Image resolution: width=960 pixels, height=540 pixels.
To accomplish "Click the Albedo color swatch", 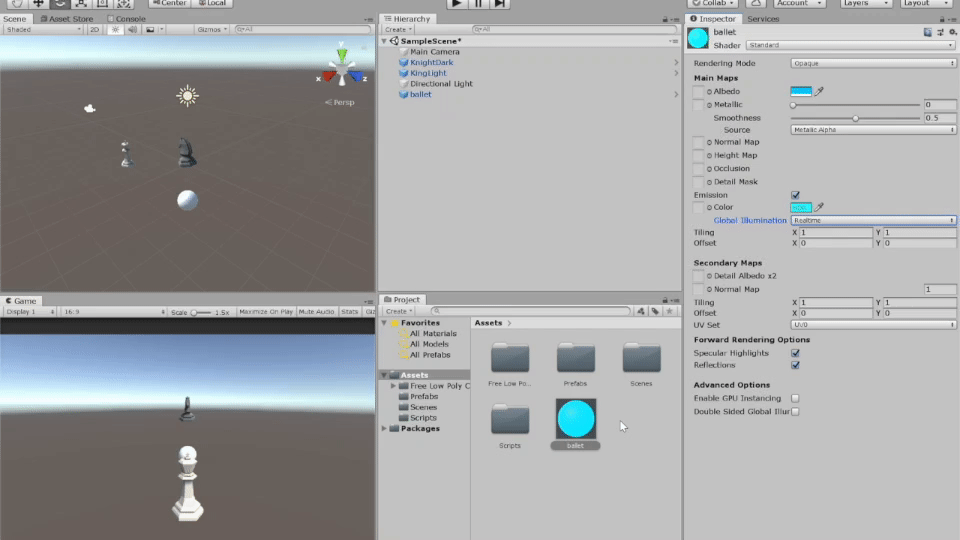I will [x=801, y=92].
